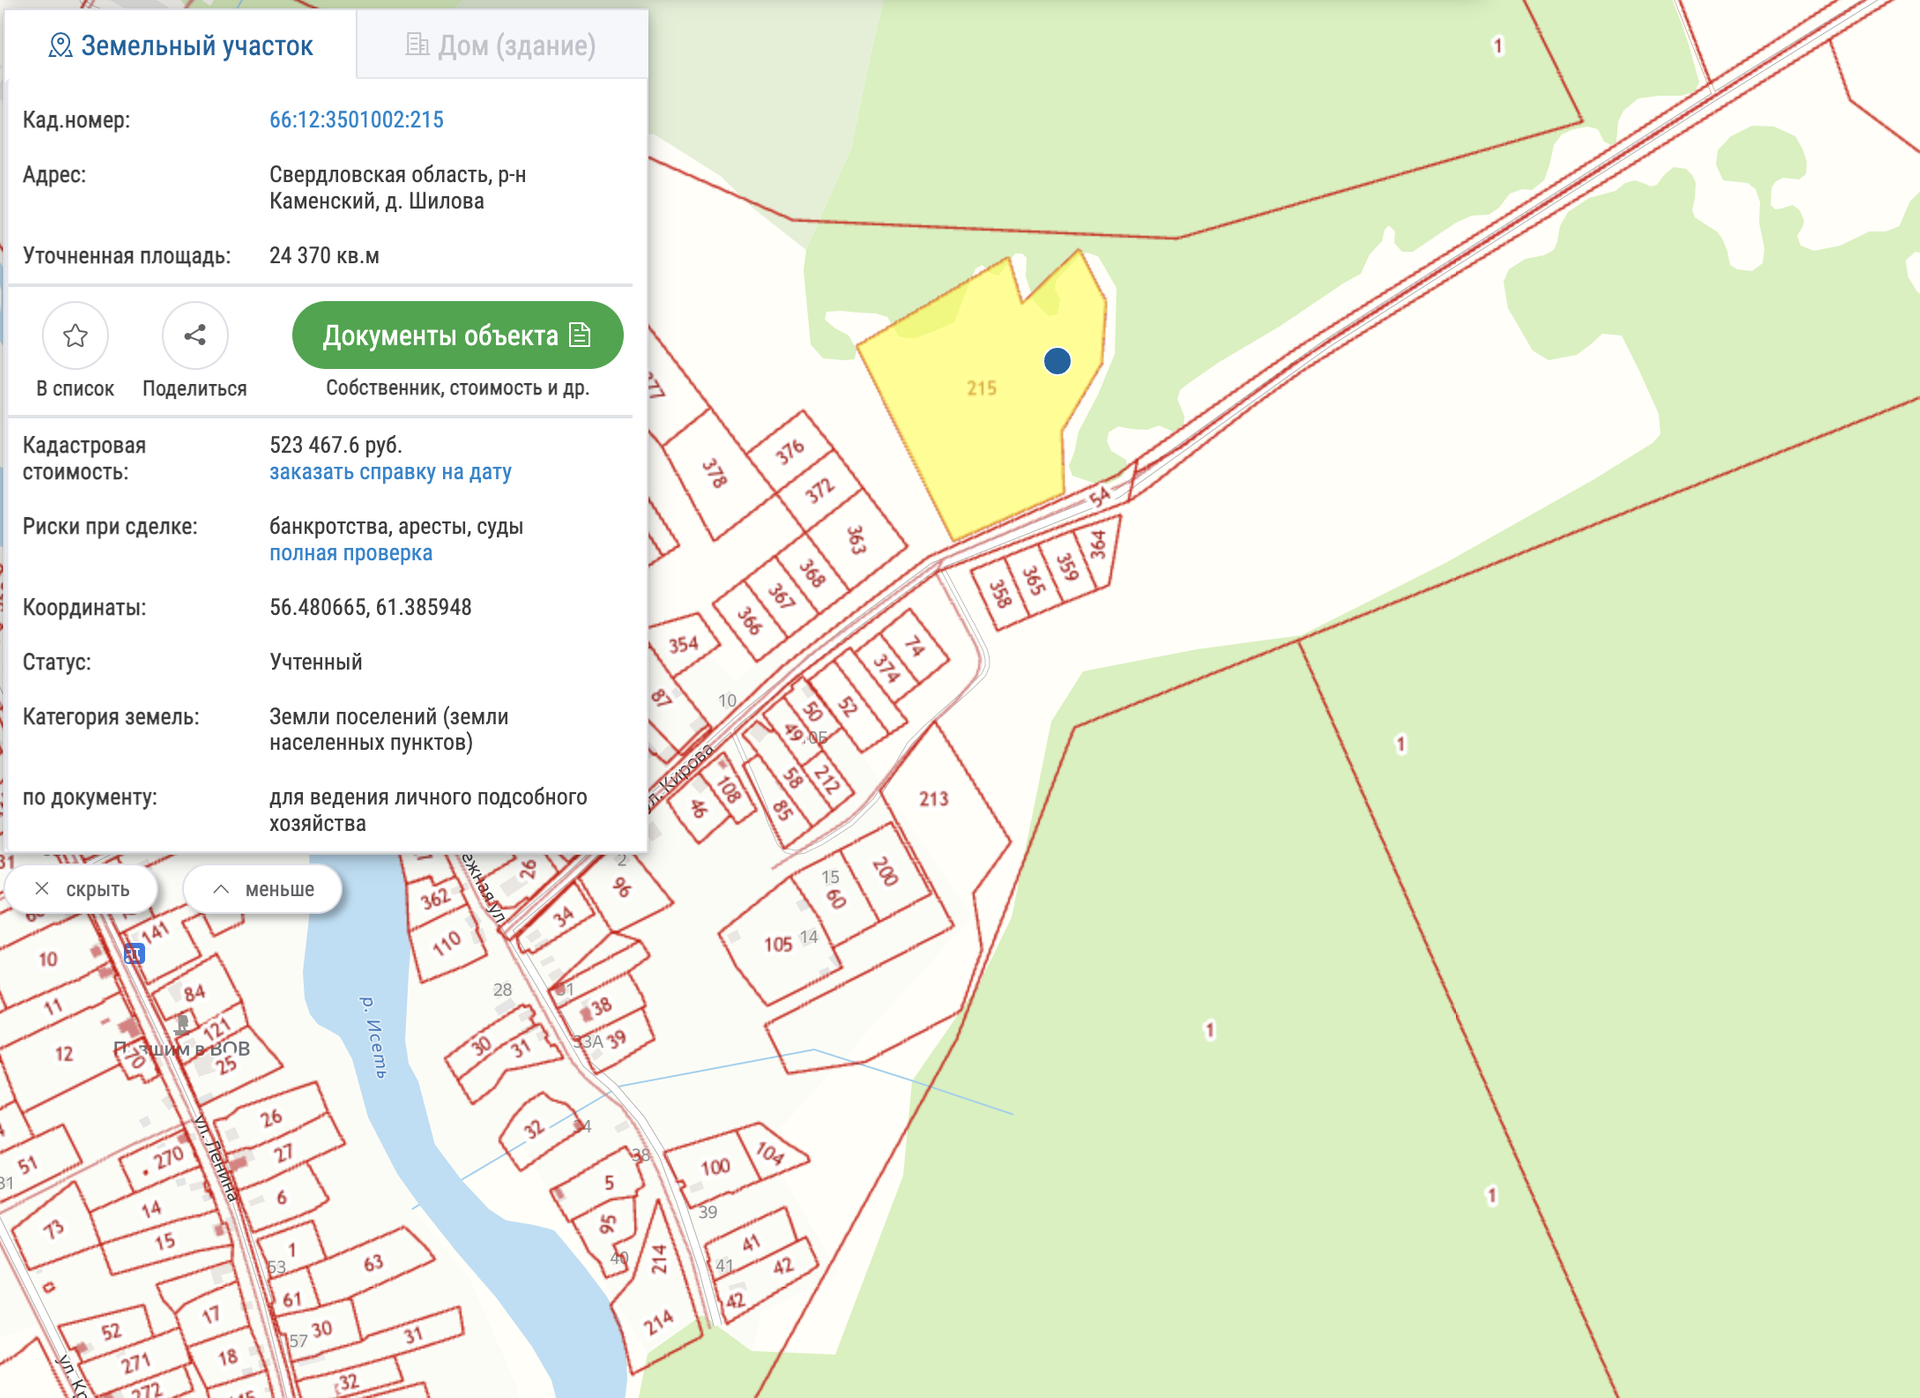Hide panel using скрыть button
The image size is (1920, 1398).
(82, 889)
